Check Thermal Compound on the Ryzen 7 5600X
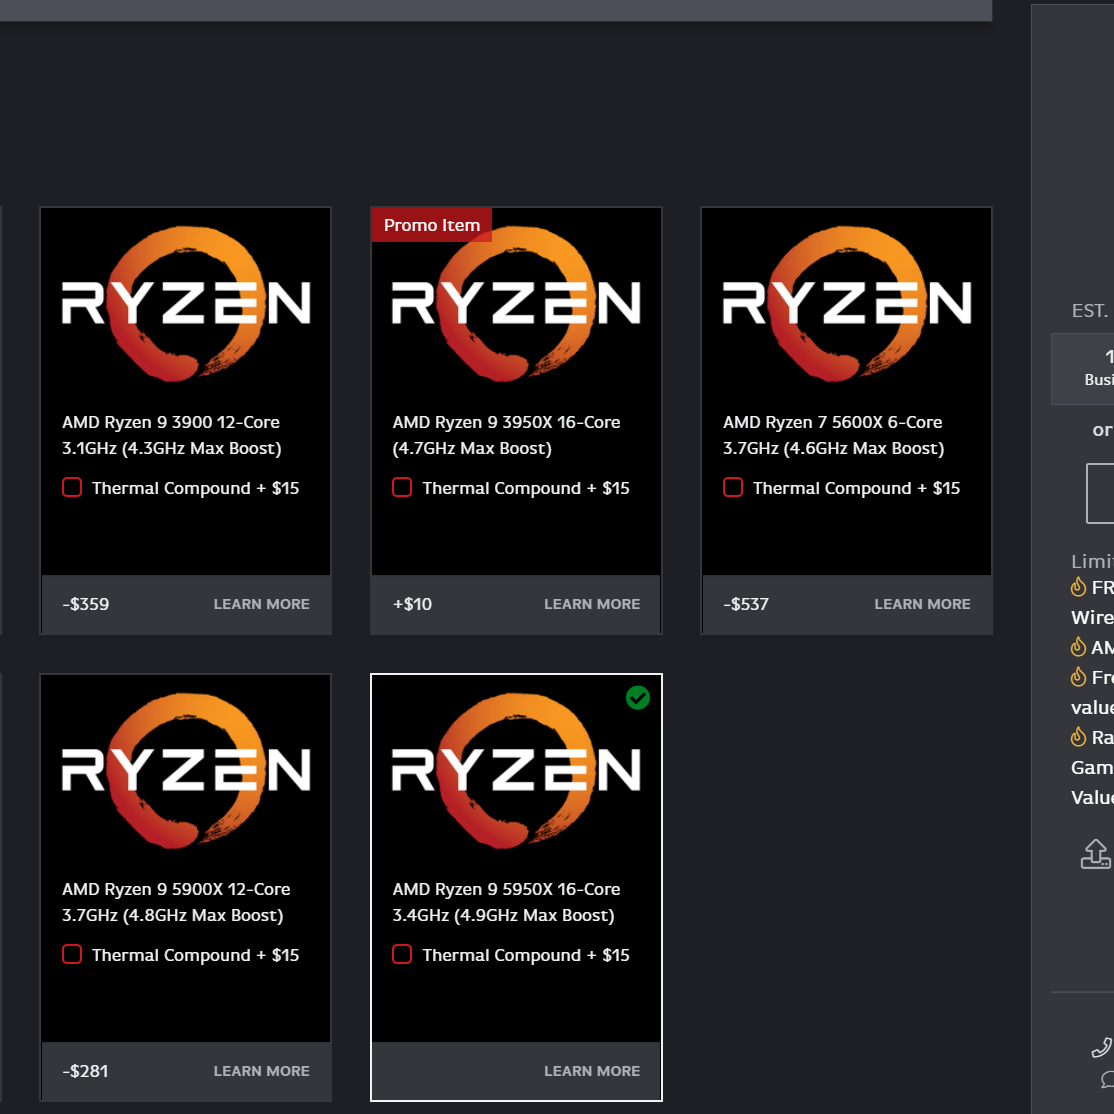1114x1114 pixels. (x=732, y=487)
